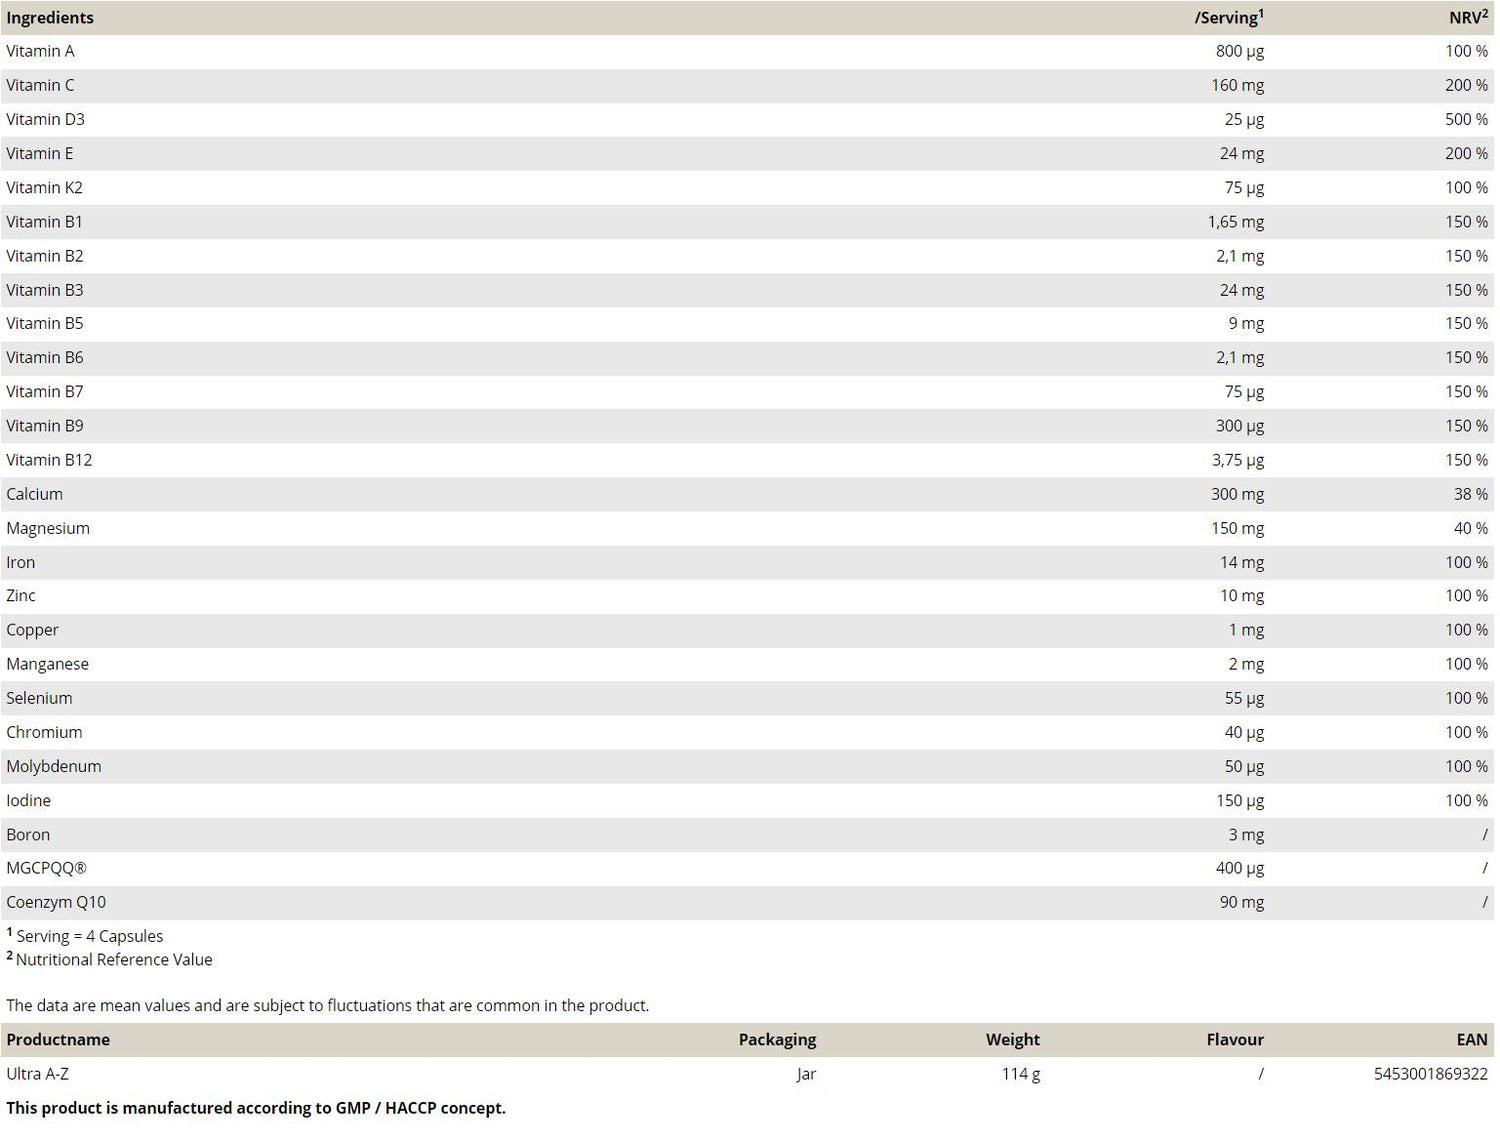Click the NRV column header
This screenshot has height=1141, width=1500.
[x=1467, y=18]
